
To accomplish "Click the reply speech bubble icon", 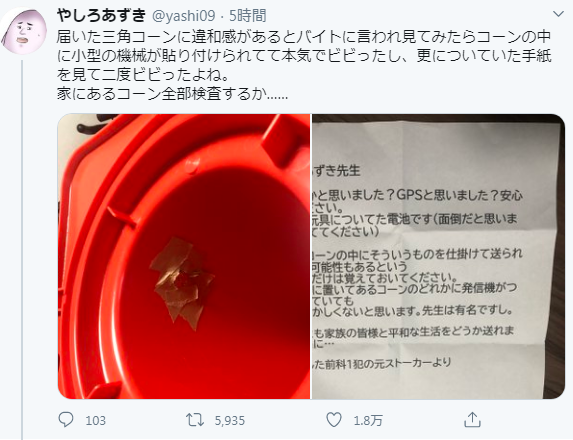I will (x=66, y=420).
